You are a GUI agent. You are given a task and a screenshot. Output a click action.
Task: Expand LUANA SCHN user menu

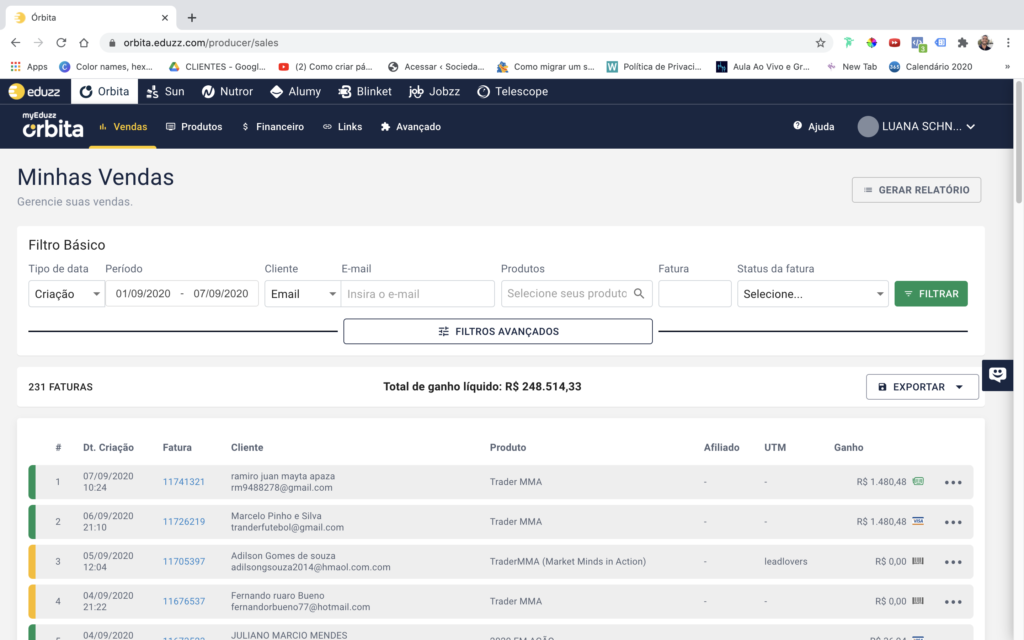click(916, 127)
